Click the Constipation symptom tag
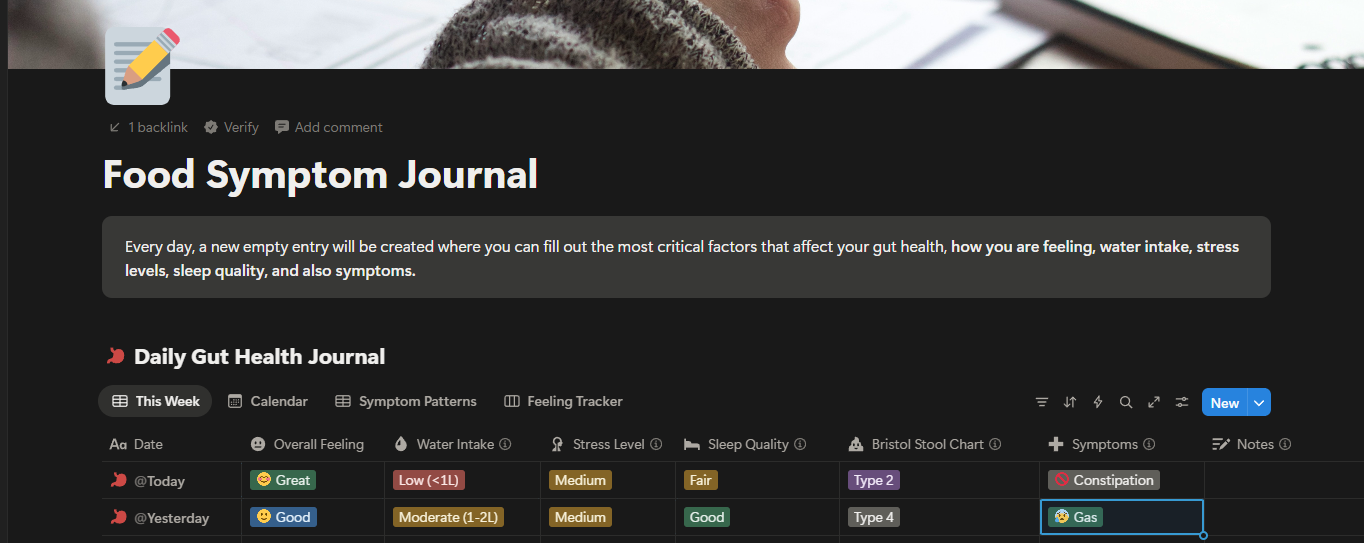Screen dimensions: 1364x543 (x=1104, y=480)
